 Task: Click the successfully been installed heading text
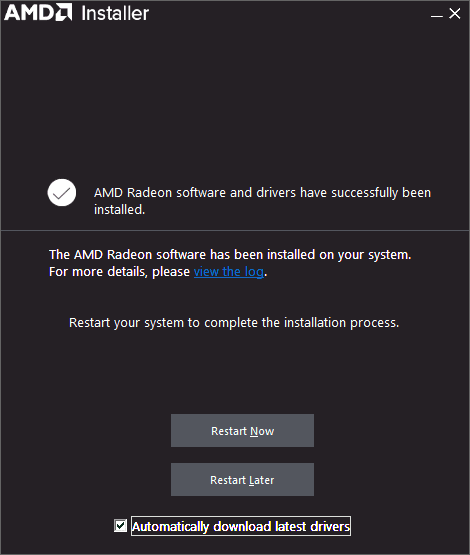coord(262,201)
